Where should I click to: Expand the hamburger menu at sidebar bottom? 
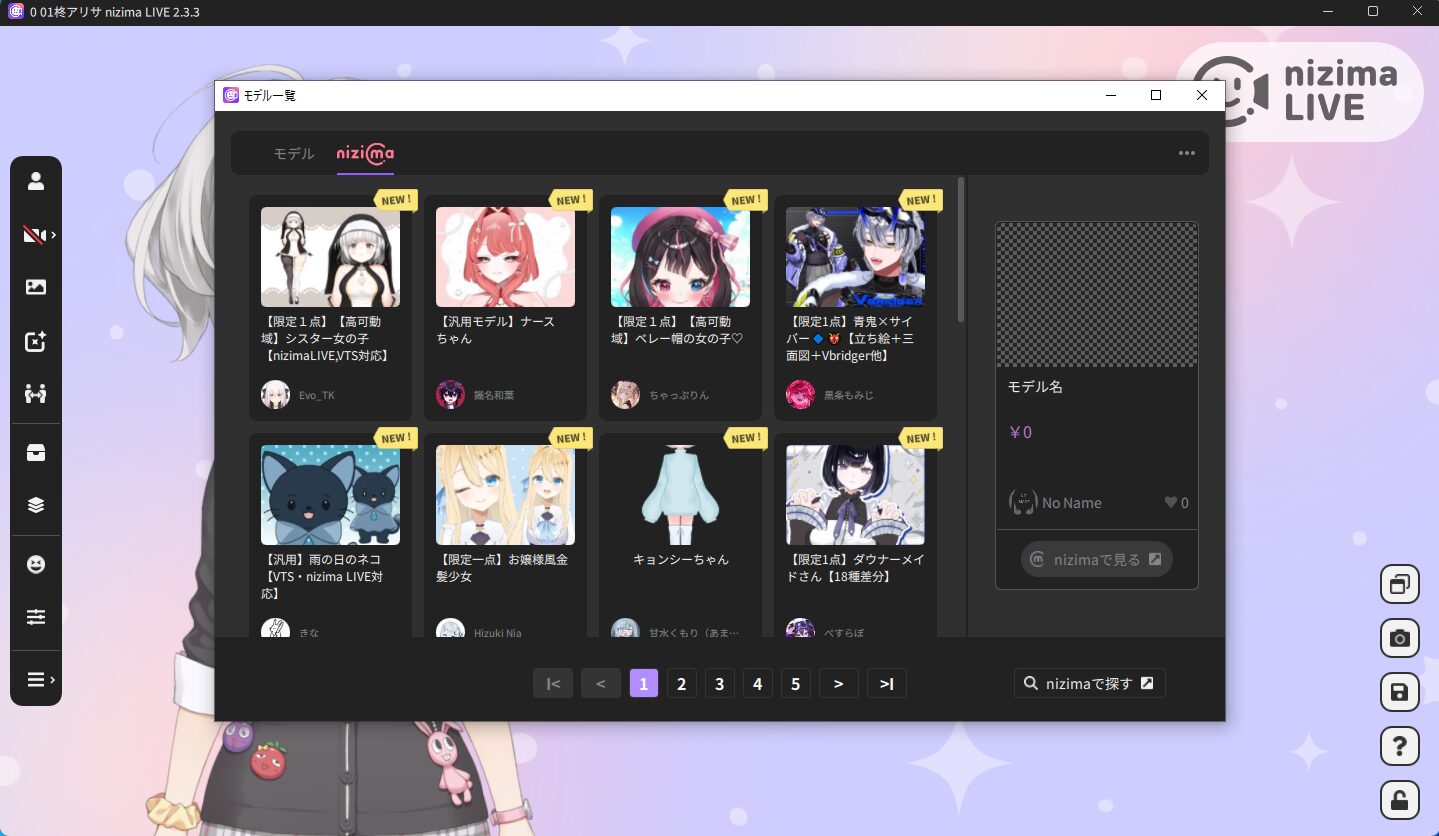[x=38, y=679]
